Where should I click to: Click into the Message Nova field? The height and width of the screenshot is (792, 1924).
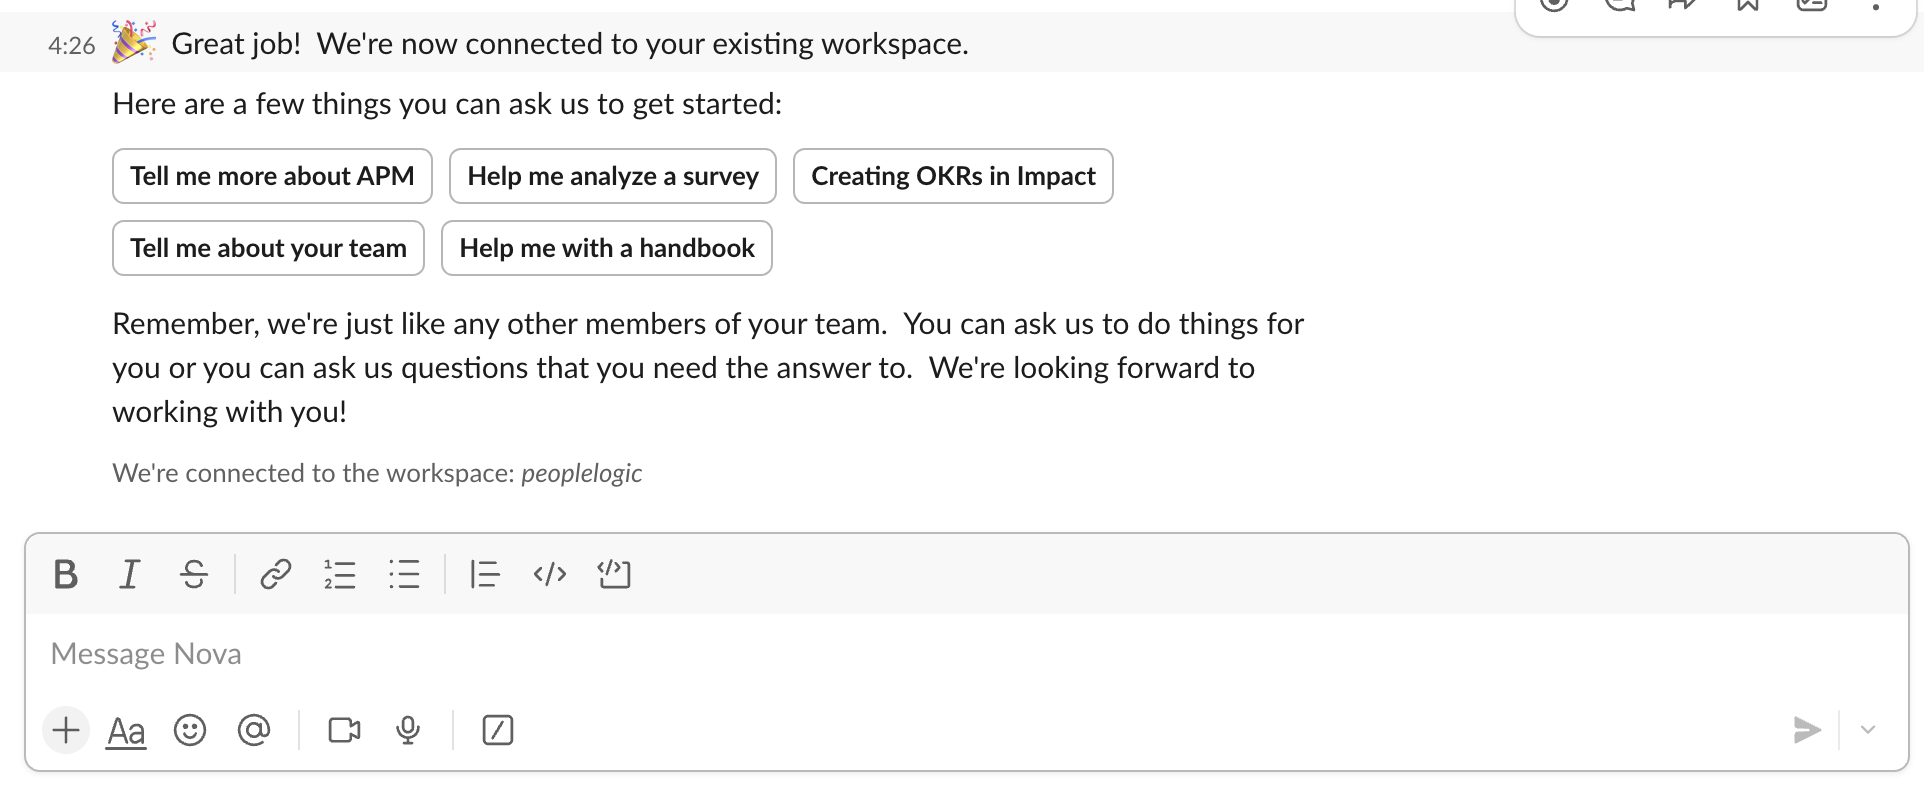point(900,654)
